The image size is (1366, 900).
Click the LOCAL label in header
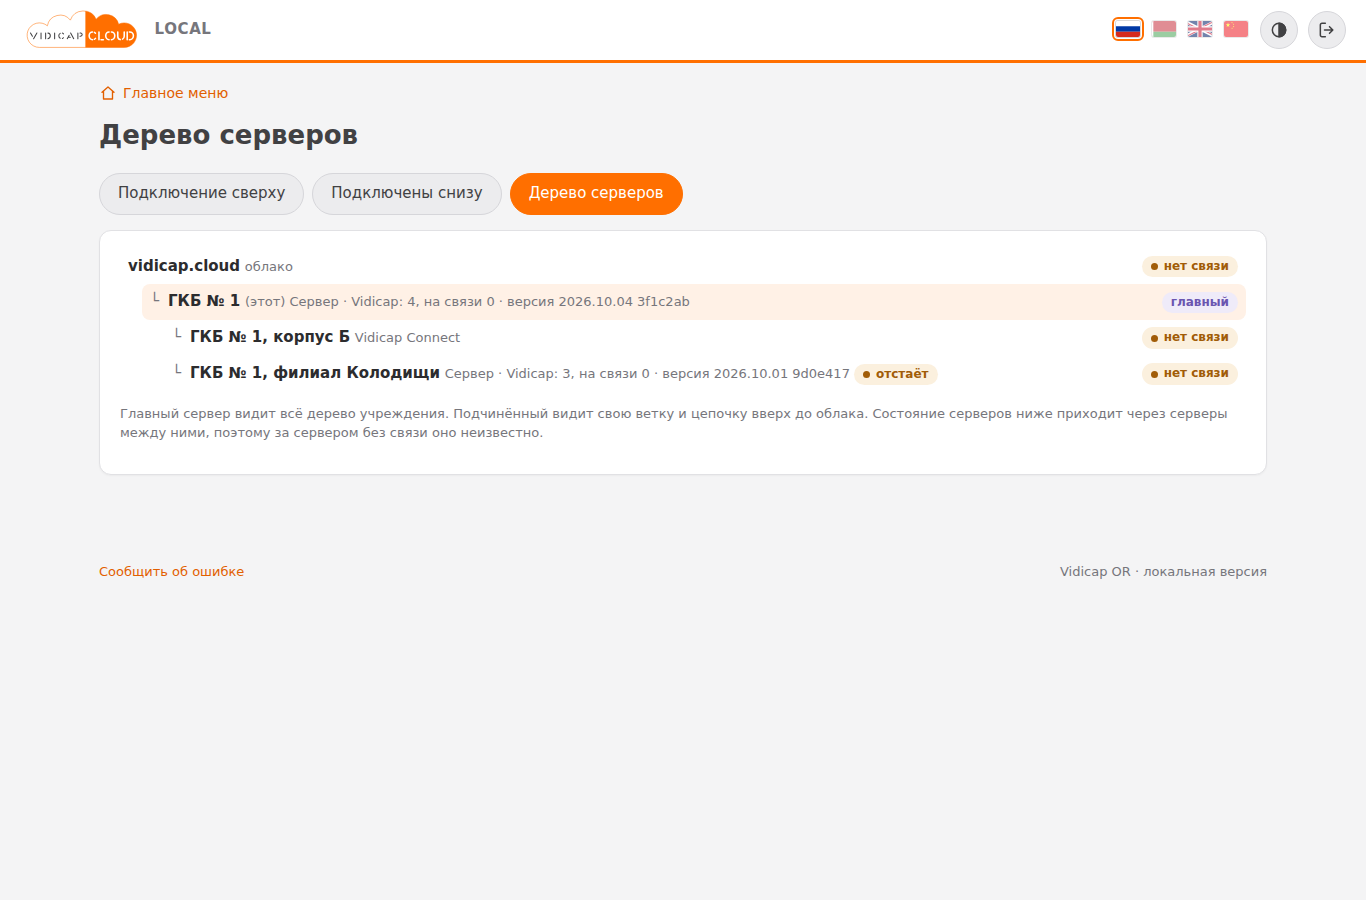[183, 29]
